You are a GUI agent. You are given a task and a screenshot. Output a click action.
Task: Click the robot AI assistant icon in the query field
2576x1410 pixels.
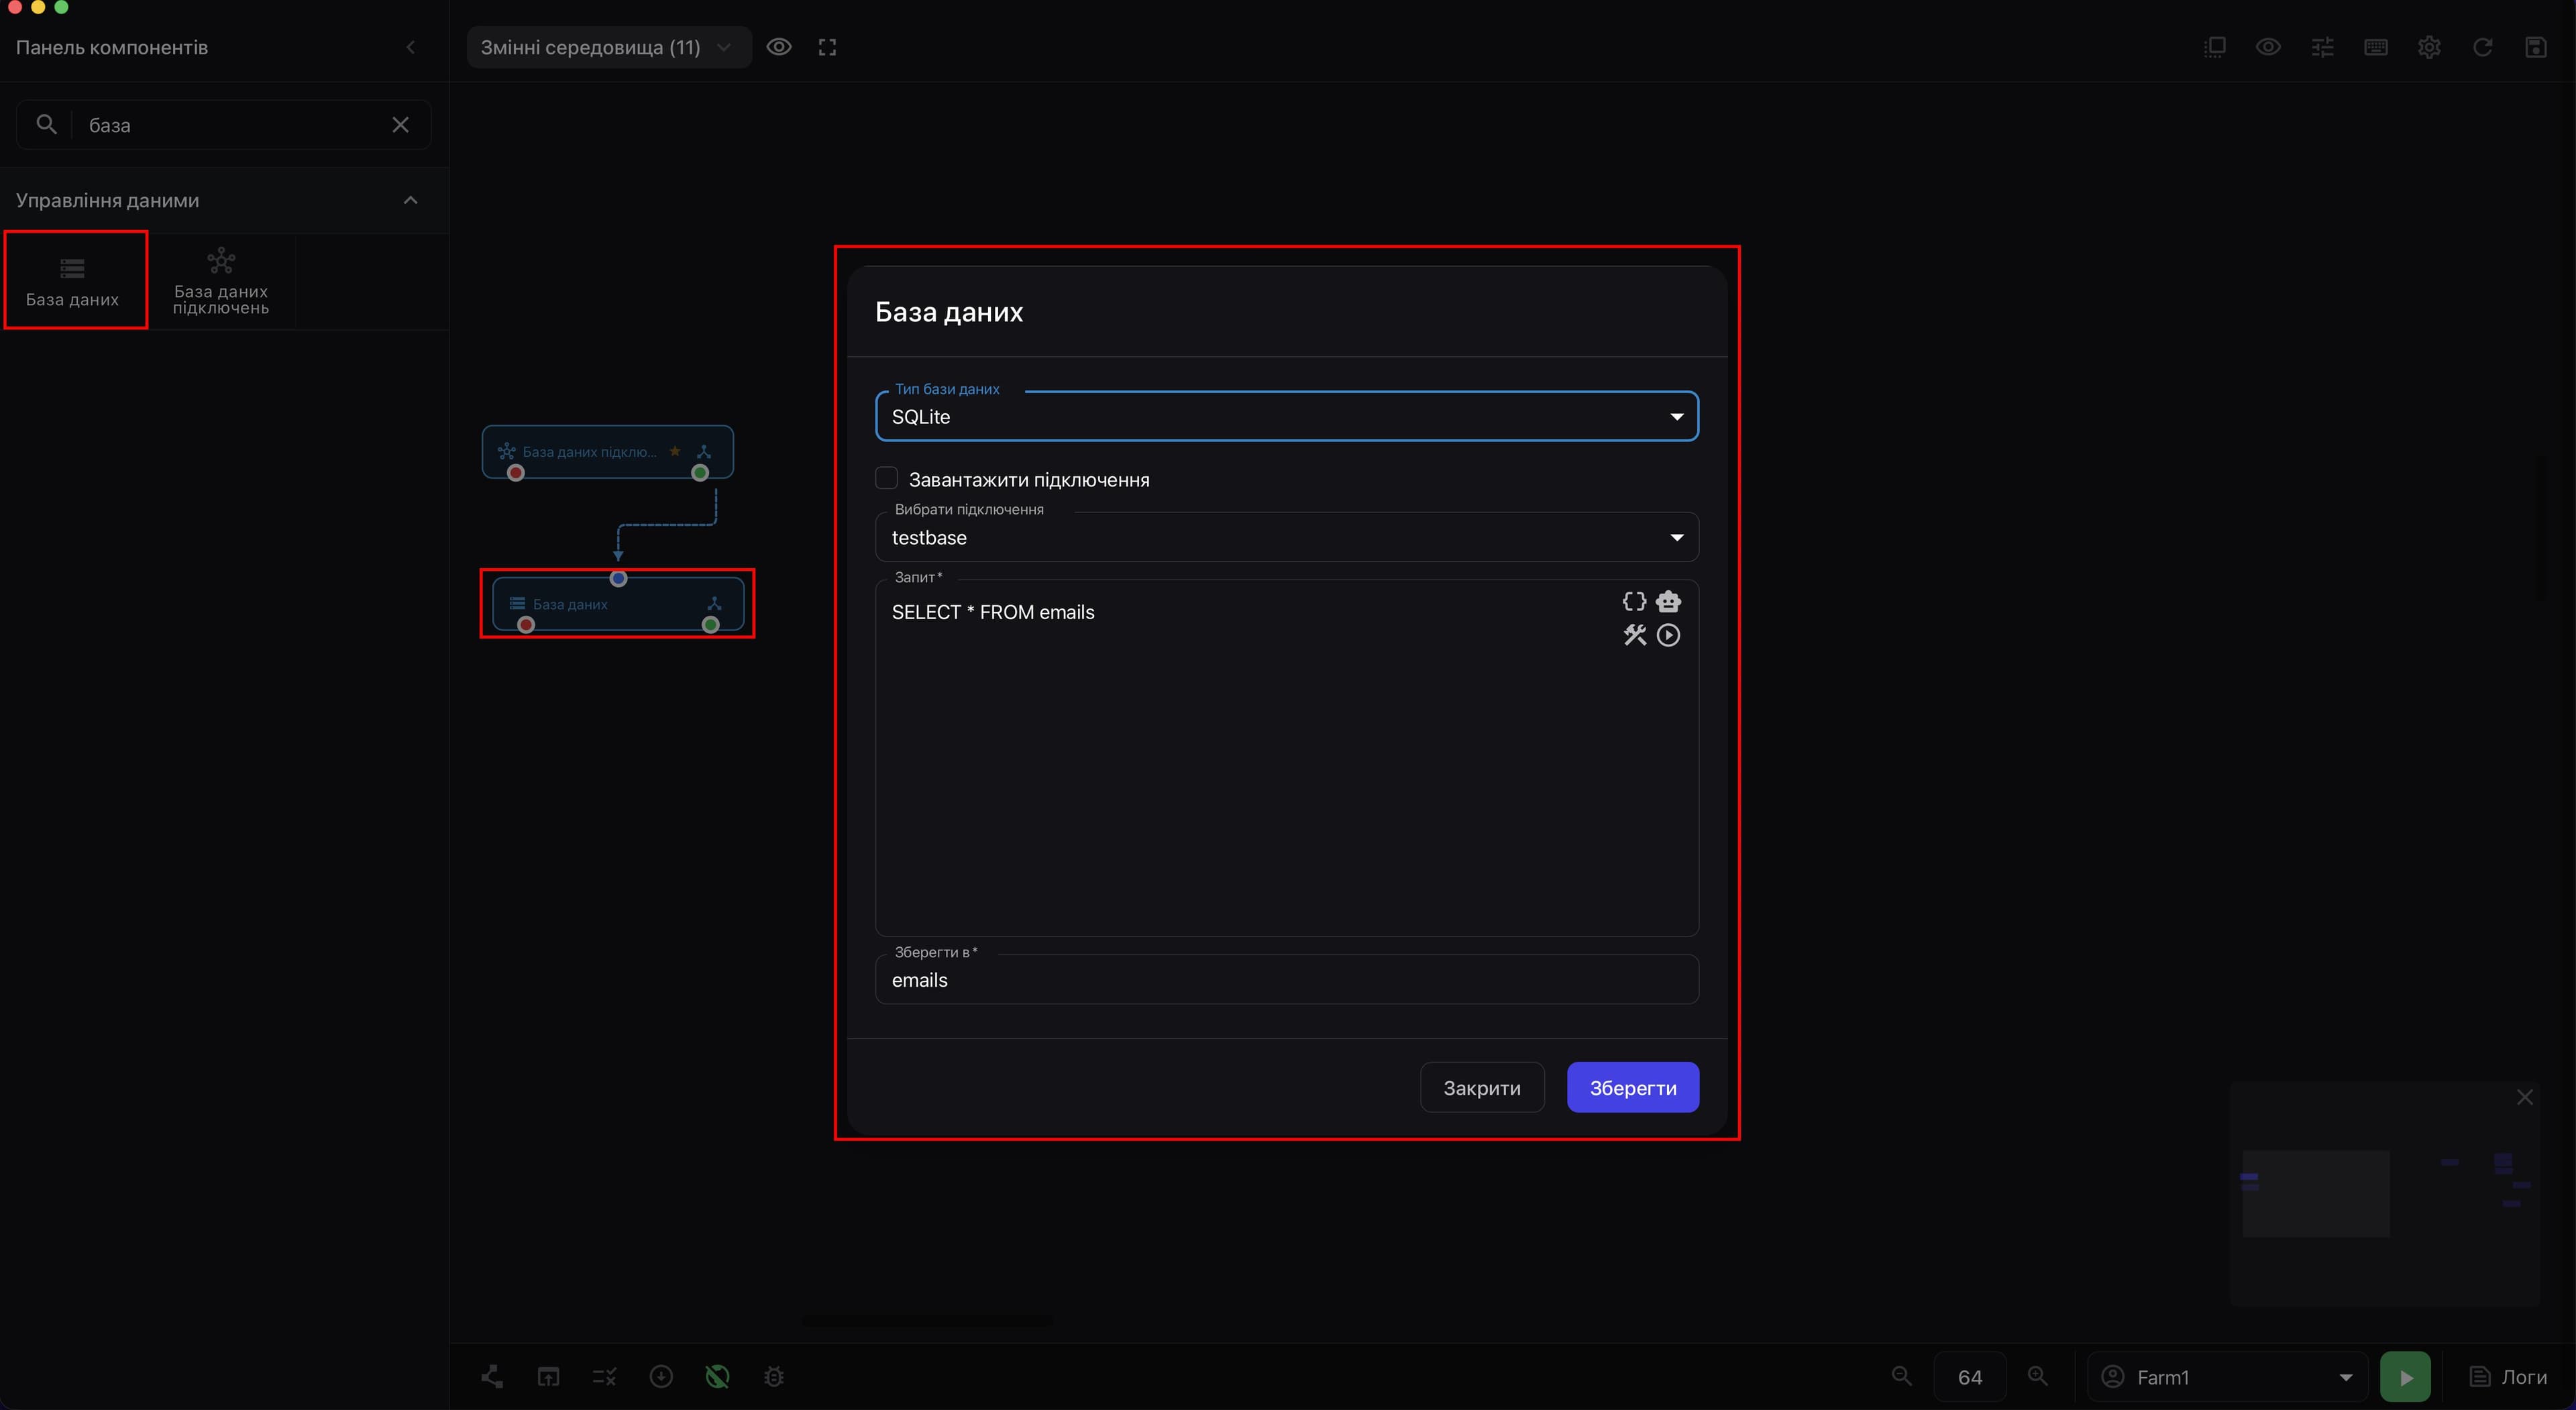(x=1668, y=601)
